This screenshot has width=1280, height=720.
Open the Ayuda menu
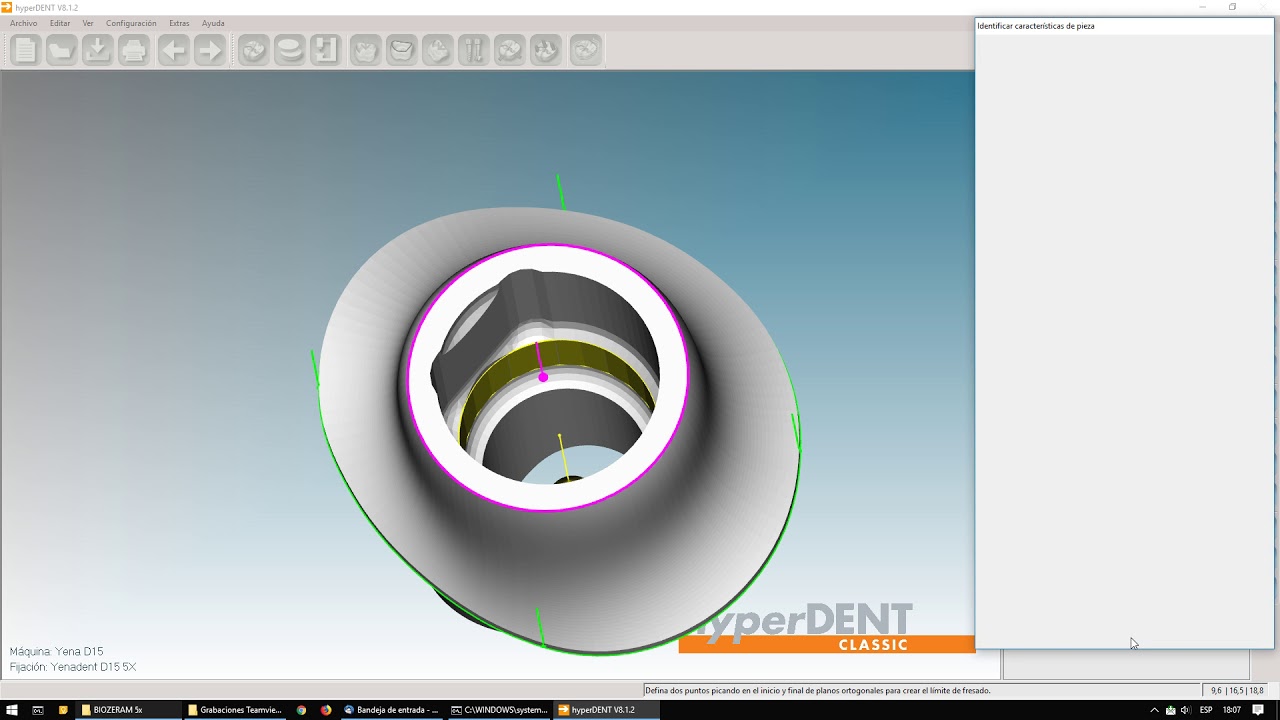pyautogui.click(x=213, y=23)
